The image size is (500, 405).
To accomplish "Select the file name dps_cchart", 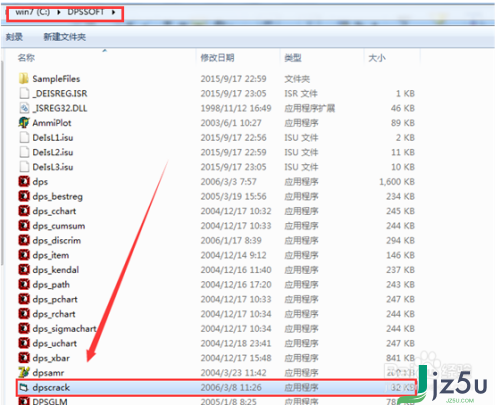I will click(54, 211).
